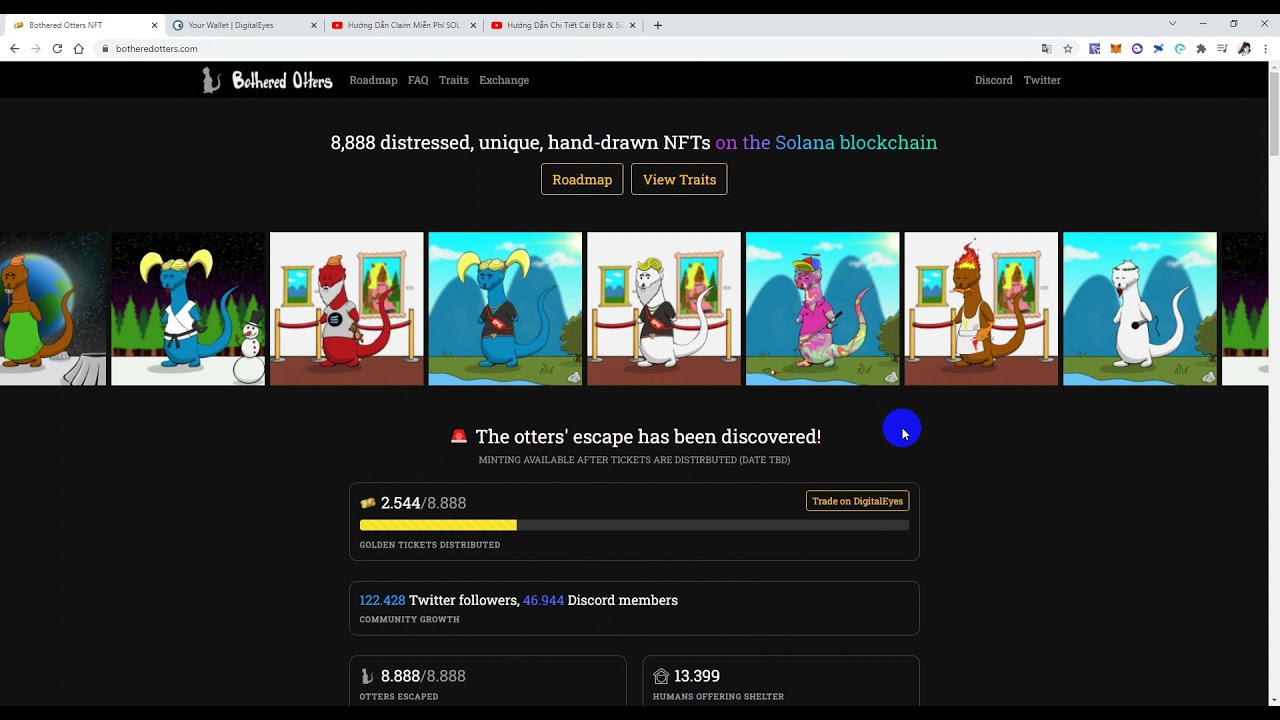Screen dimensions: 1280x720
Task: Open the teal swirl extension icon
Action: [1180, 48]
